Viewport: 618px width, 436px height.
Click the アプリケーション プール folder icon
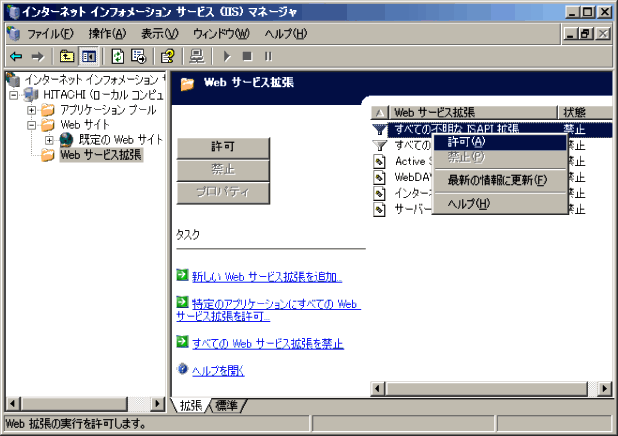click(x=48, y=110)
